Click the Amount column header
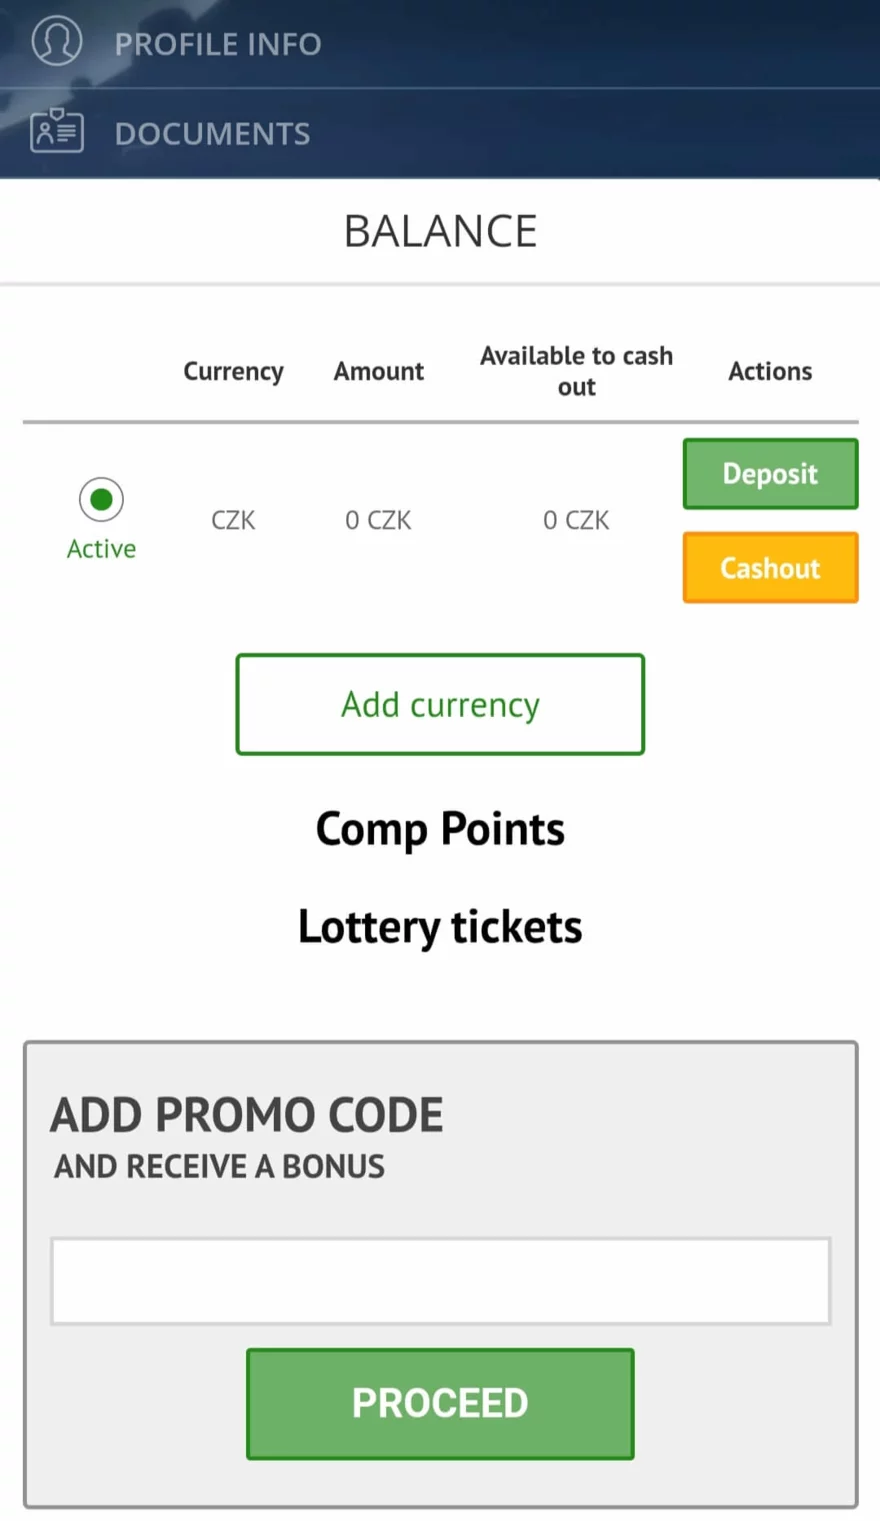Viewport: 880px width, 1521px height. click(379, 371)
